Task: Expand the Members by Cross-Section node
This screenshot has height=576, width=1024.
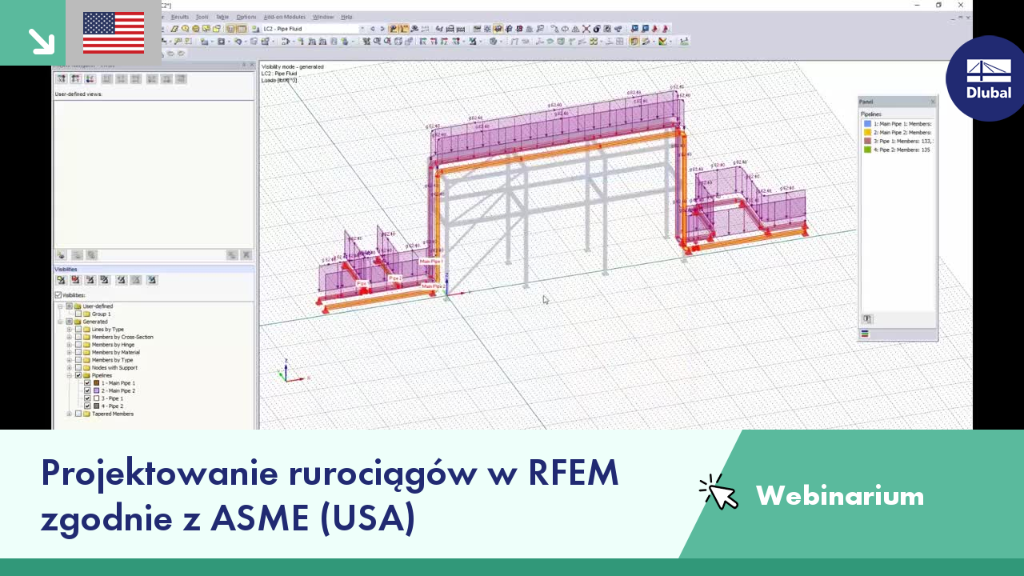Action: pos(69,337)
